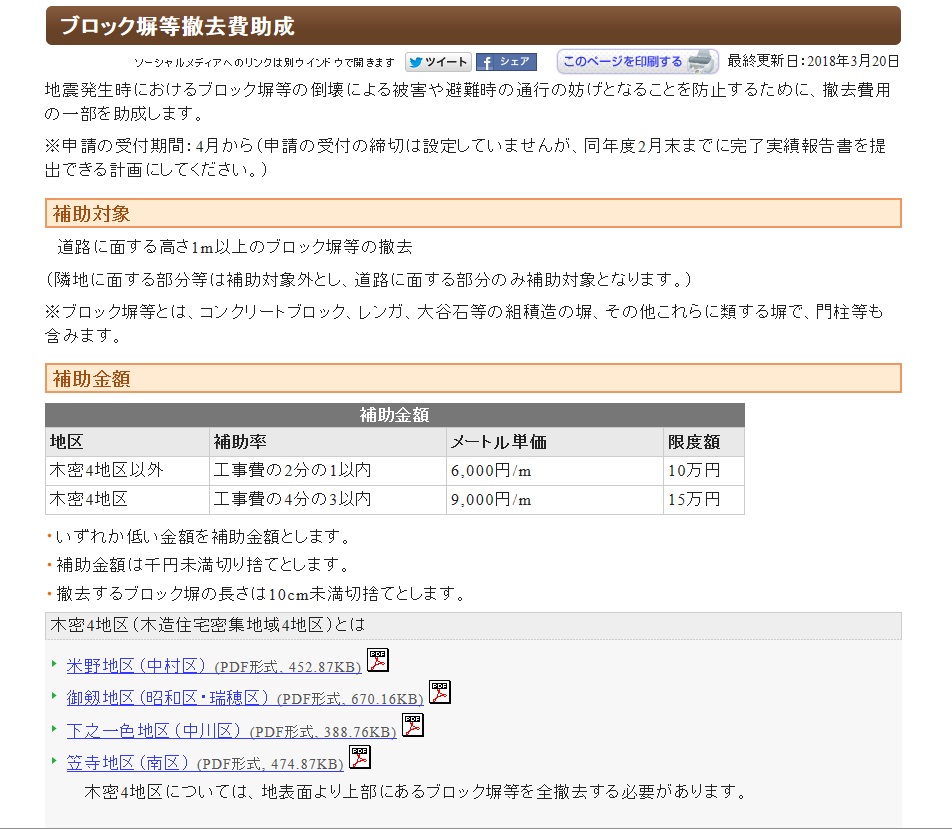952x830 pixels.
Task: Click the Facebook f icon
Action: coord(486,63)
